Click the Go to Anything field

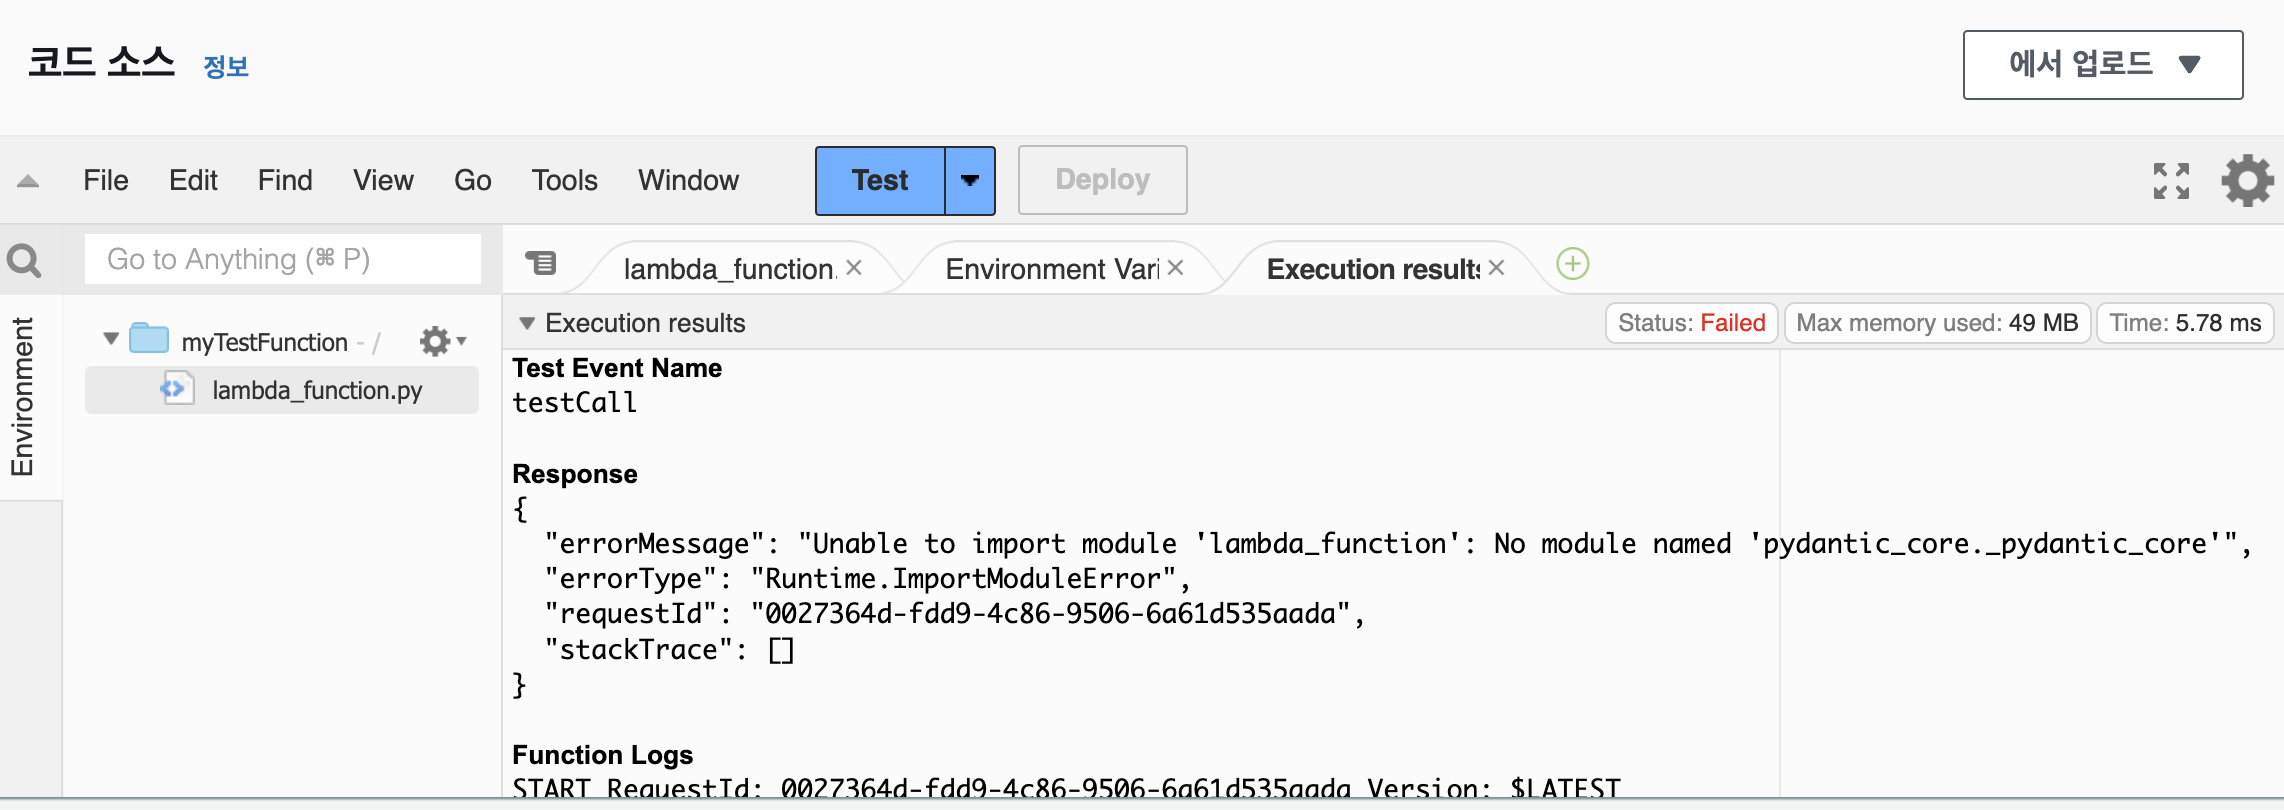point(282,260)
